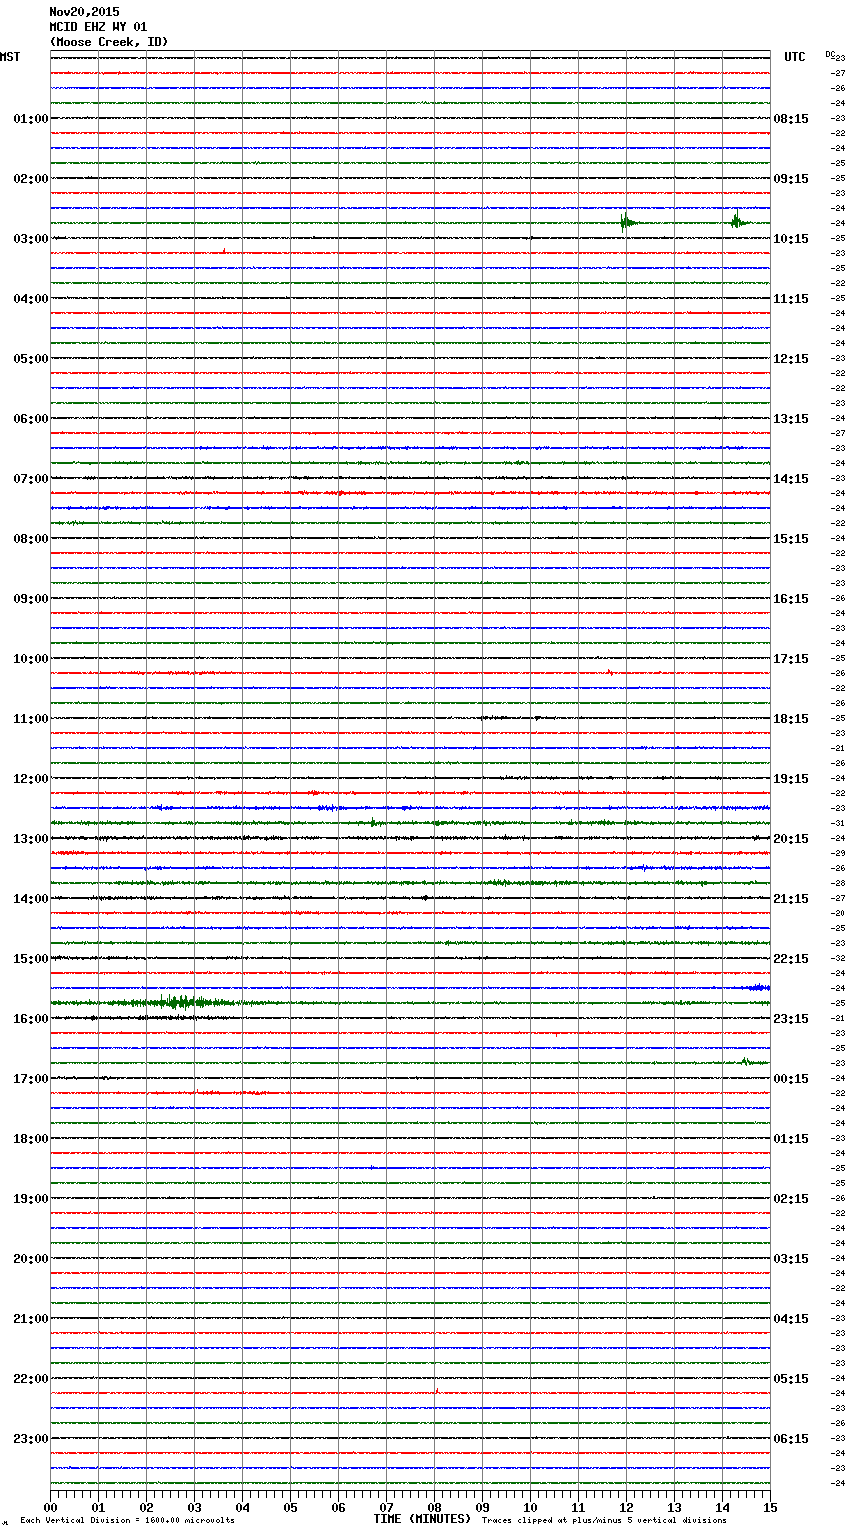
Task: Click the 22:15 UTC label
Action: pos(791,959)
